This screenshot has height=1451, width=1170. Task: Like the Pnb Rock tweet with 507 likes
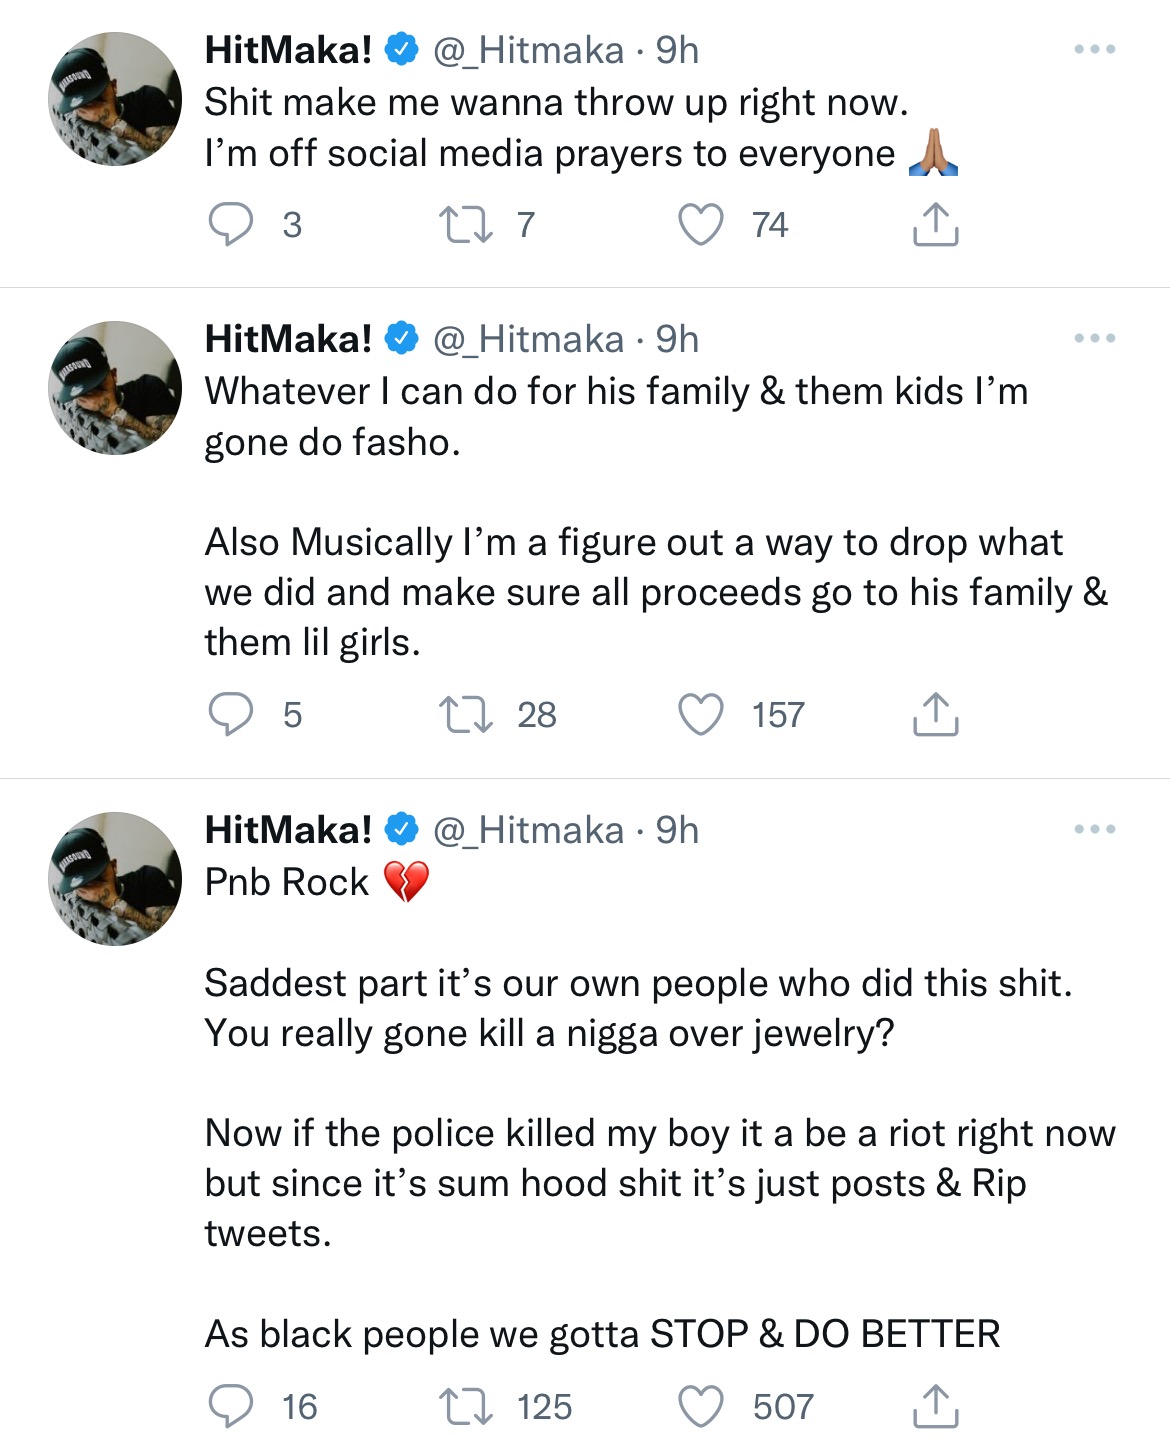click(703, 1407)
